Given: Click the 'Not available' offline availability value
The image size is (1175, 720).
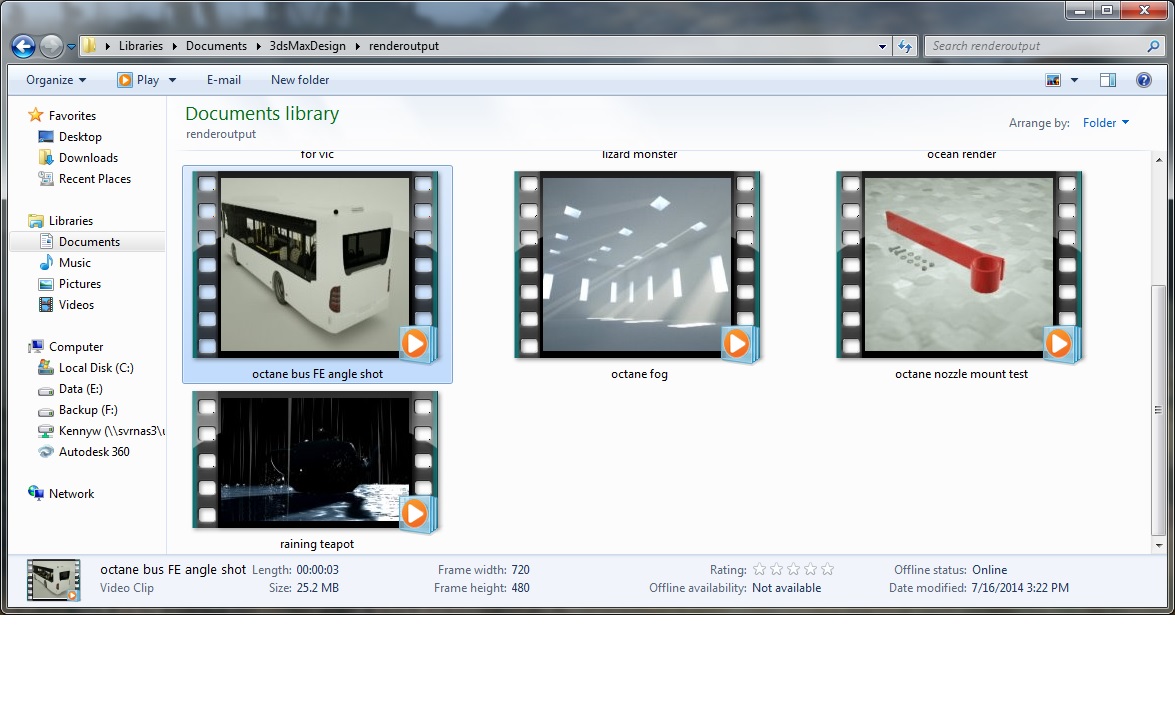Looking at the screenshot, I should pyautogui.click(x=786, y=588).
